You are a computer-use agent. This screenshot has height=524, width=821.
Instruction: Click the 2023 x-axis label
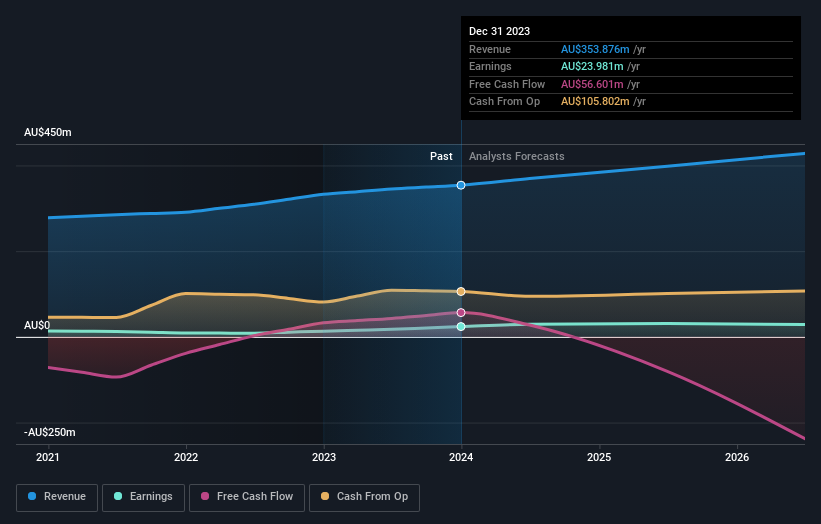pyautogui.click(x=324, y=457)
